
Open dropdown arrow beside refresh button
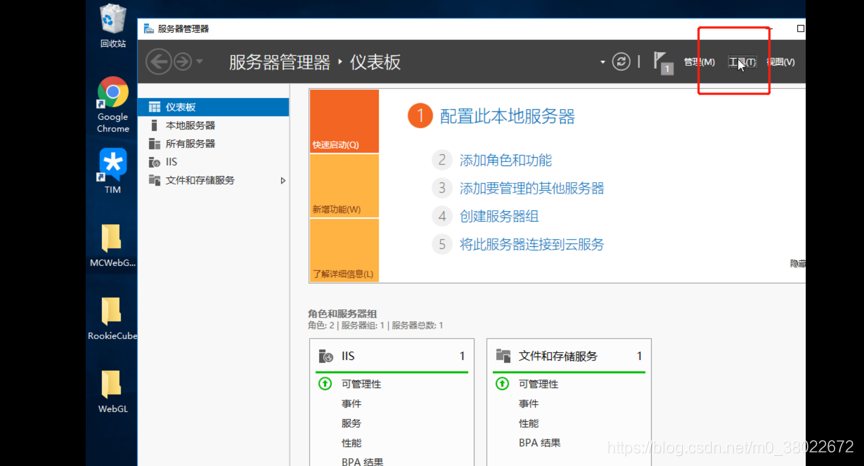602,62
